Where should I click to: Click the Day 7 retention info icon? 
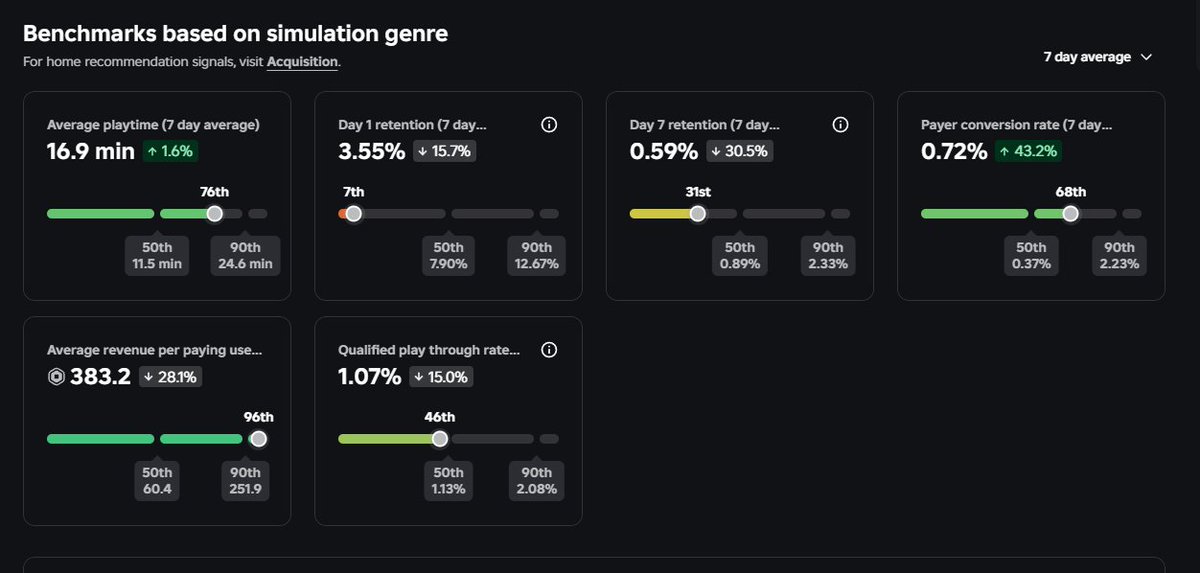[x=840, y=125]
